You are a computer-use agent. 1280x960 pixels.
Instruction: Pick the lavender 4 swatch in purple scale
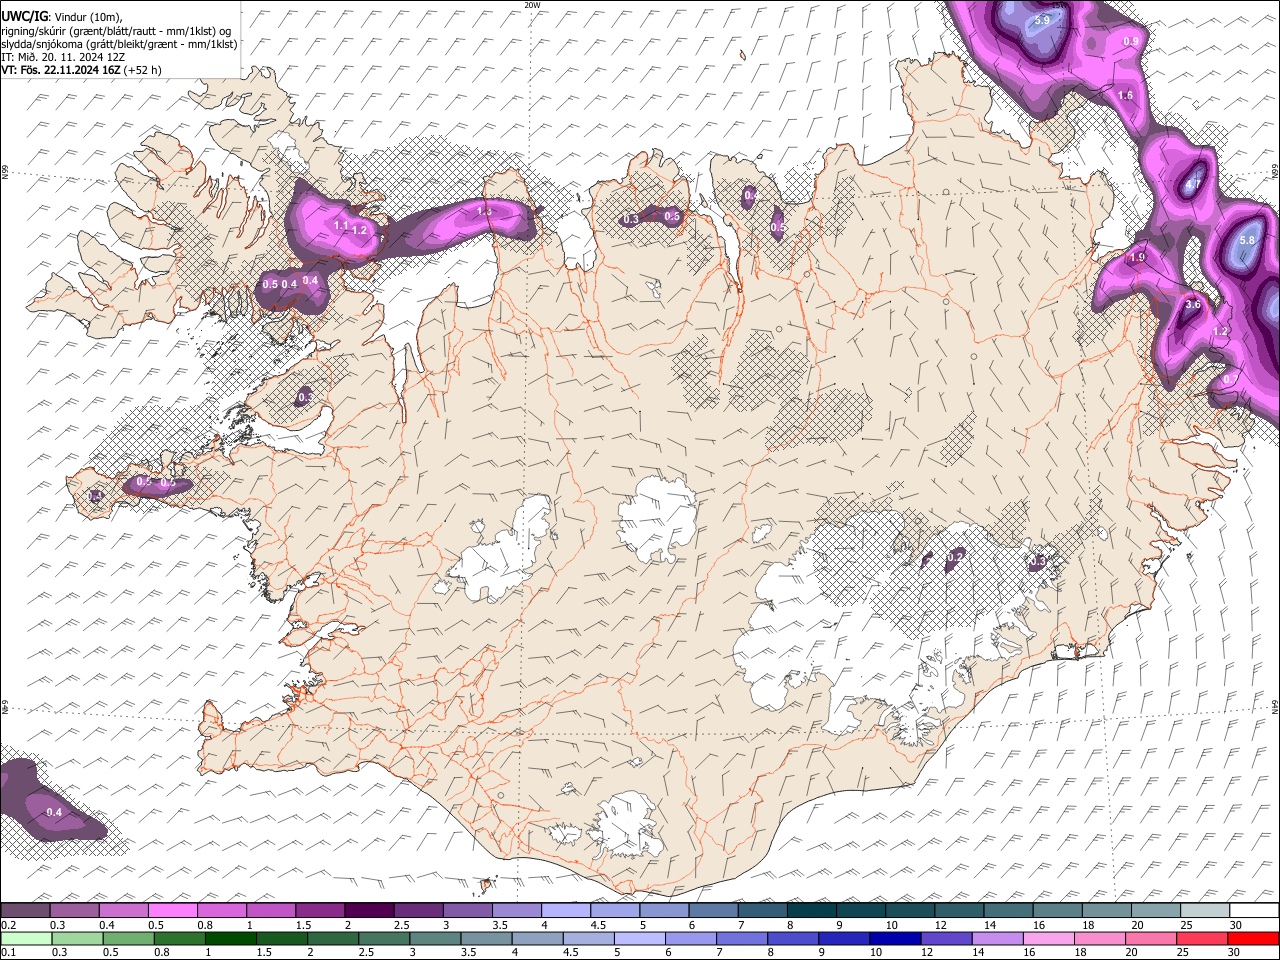pos(566,911)
